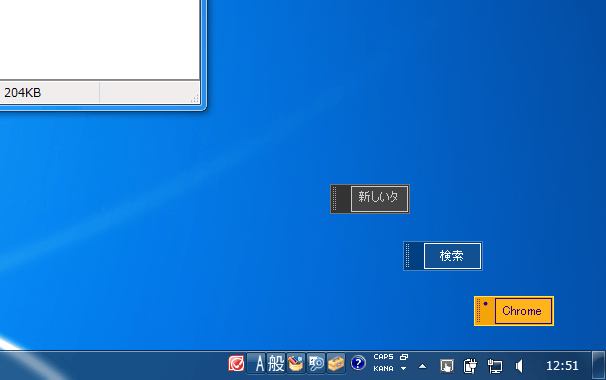Click the 204KB status bar cell
The image size is (606, 380).
click(49, 92)
